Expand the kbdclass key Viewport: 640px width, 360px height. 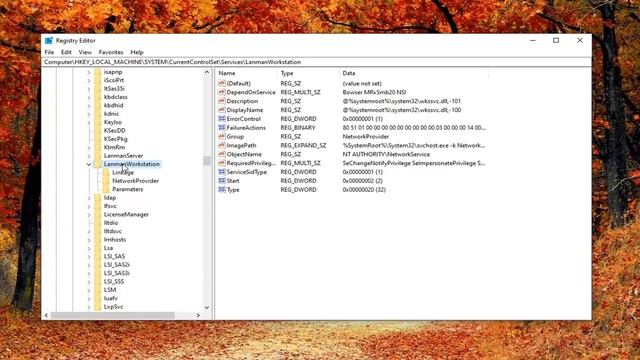[x=89, y=97]
